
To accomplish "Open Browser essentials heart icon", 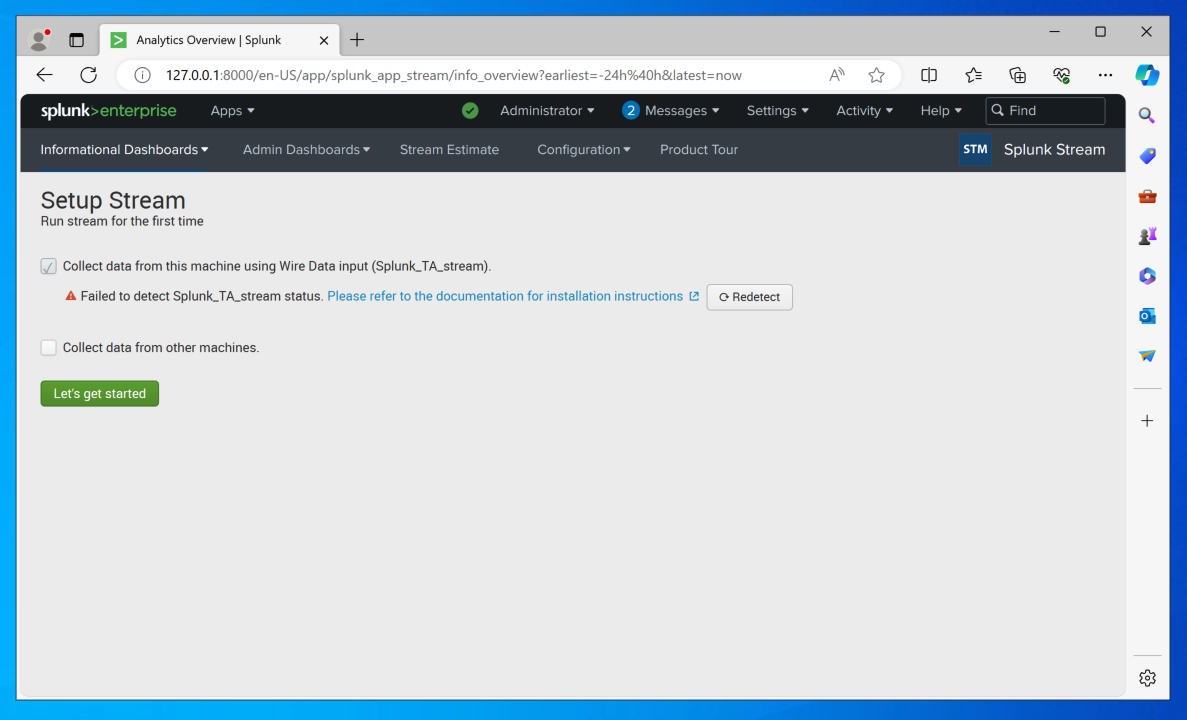I will tap(1061, 75).
